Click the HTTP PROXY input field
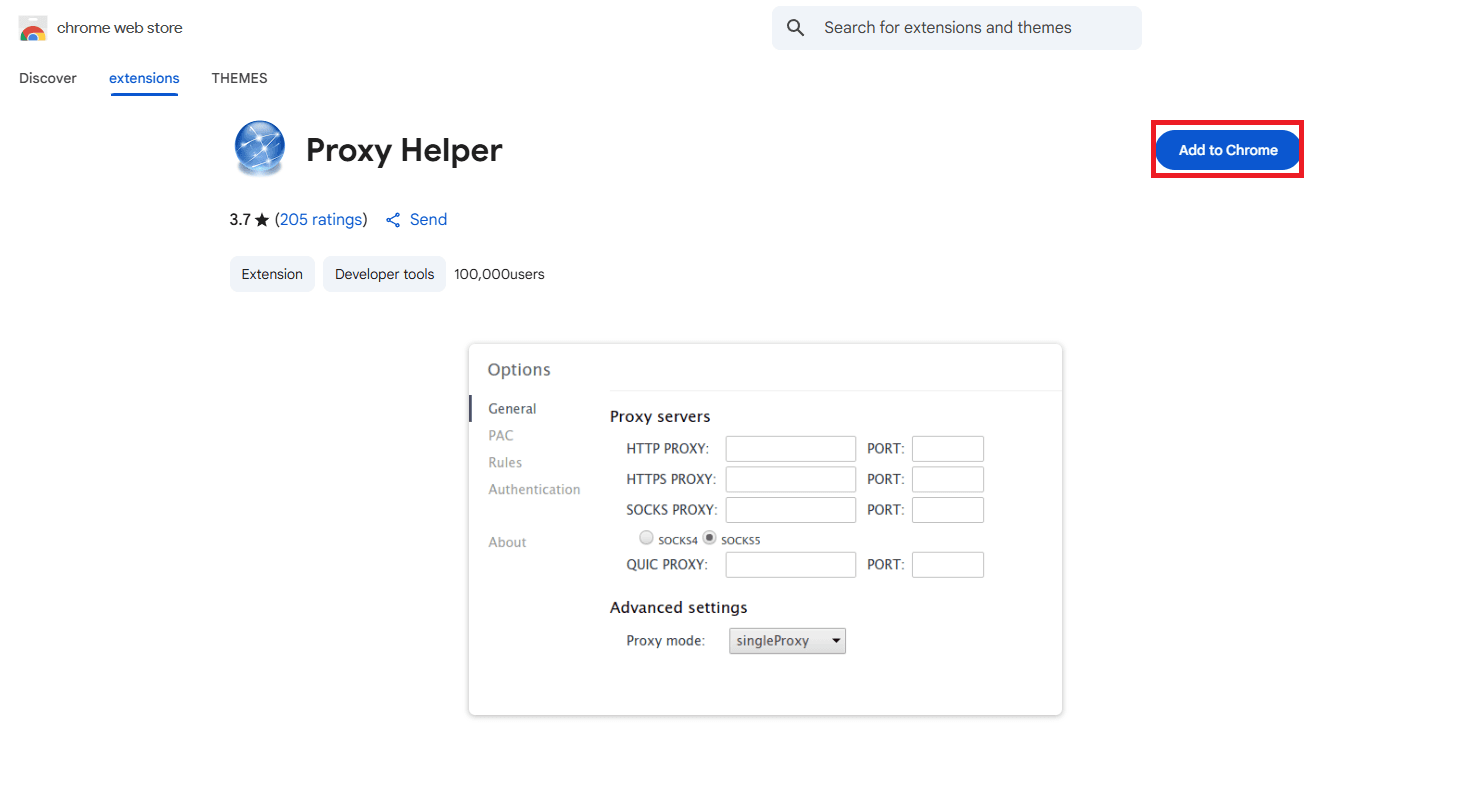1462x792 pixels. 790,448
